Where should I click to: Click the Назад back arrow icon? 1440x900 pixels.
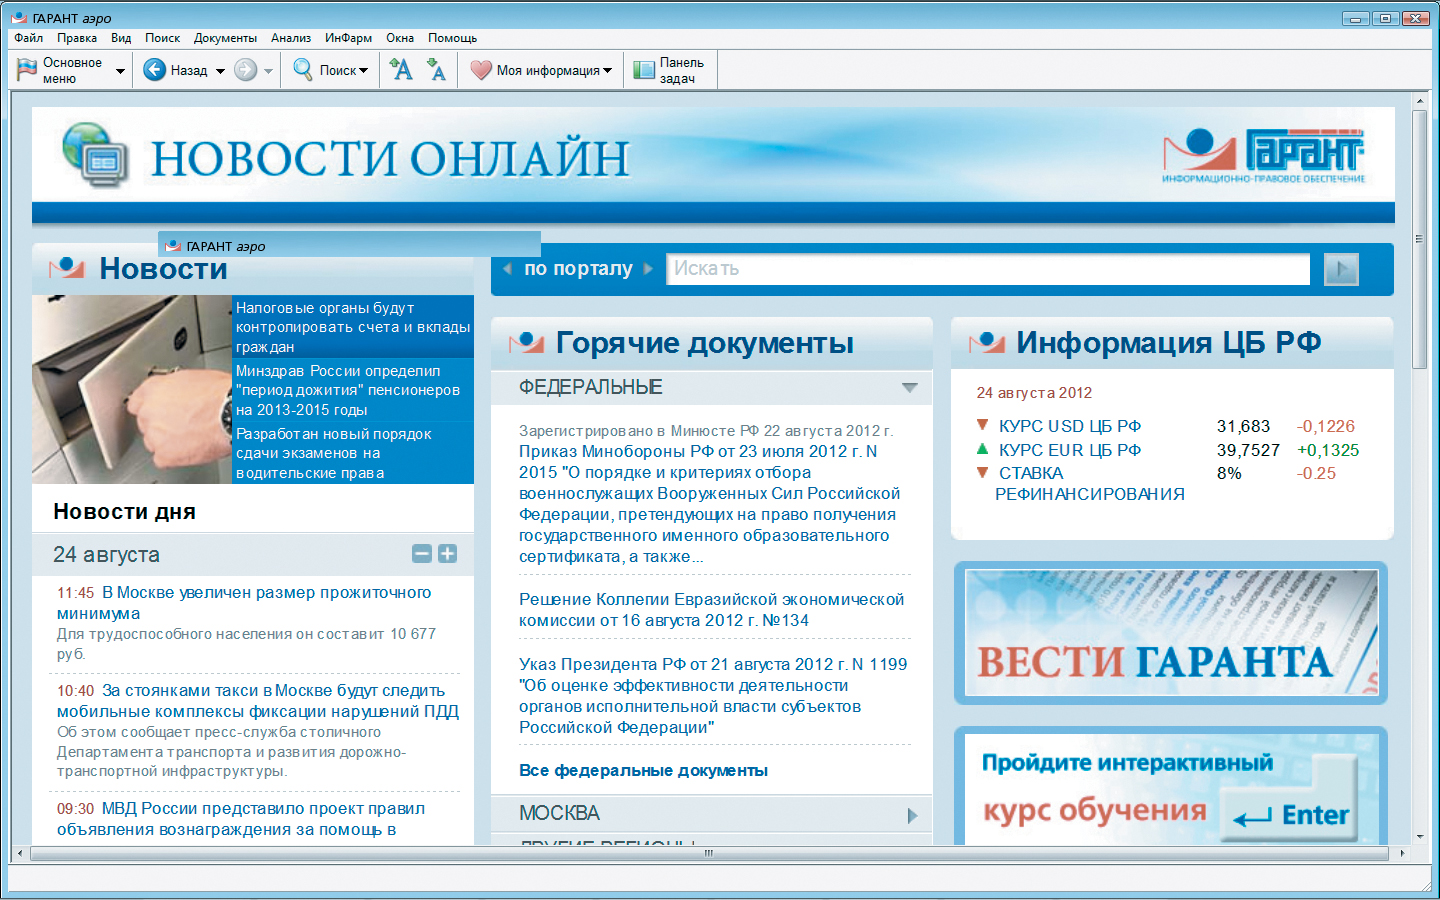pyautogui.click(x=154, y=70)
